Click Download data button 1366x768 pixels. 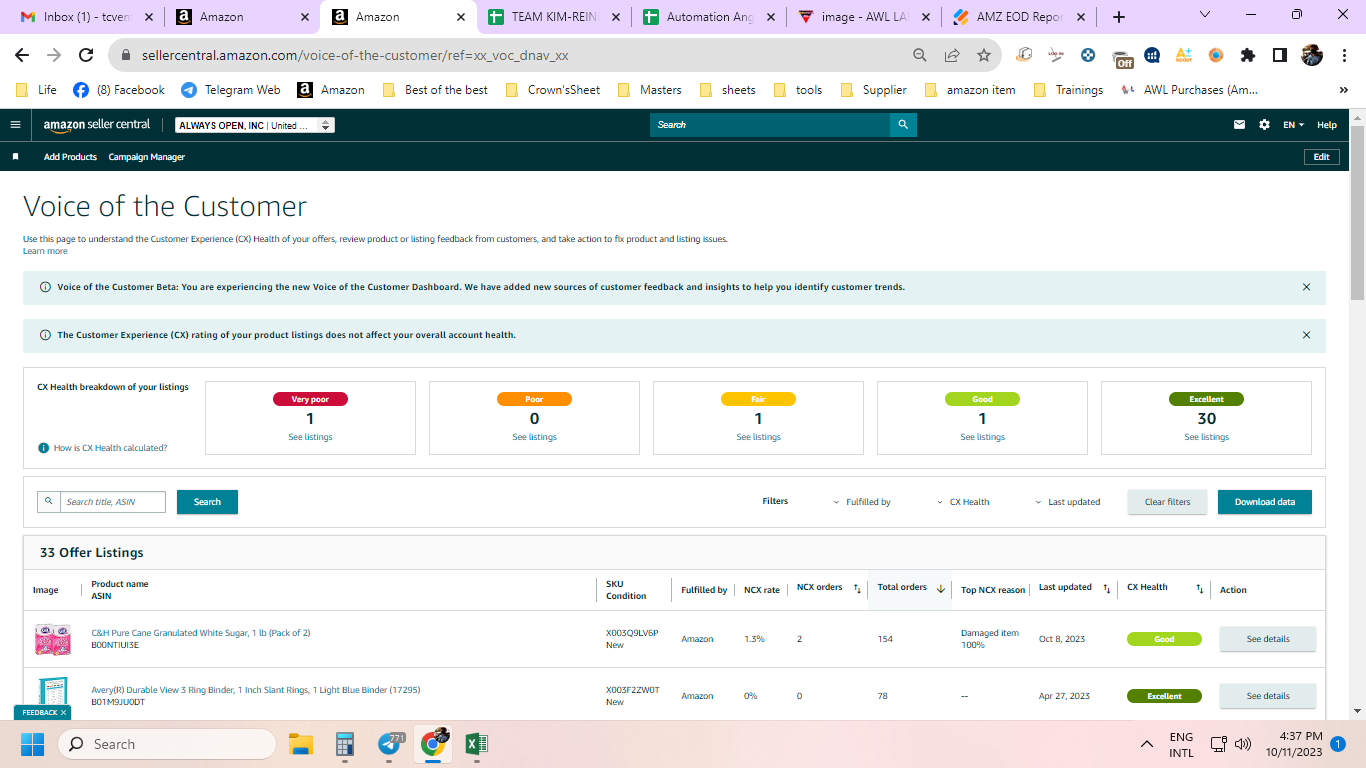[x=1264, y=502]
